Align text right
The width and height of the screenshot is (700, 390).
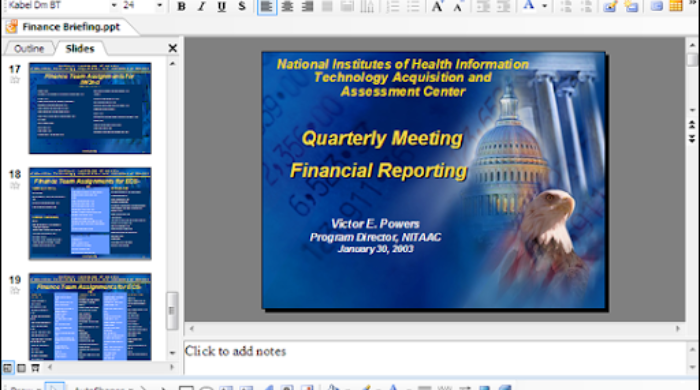click(x=307, y=6)
